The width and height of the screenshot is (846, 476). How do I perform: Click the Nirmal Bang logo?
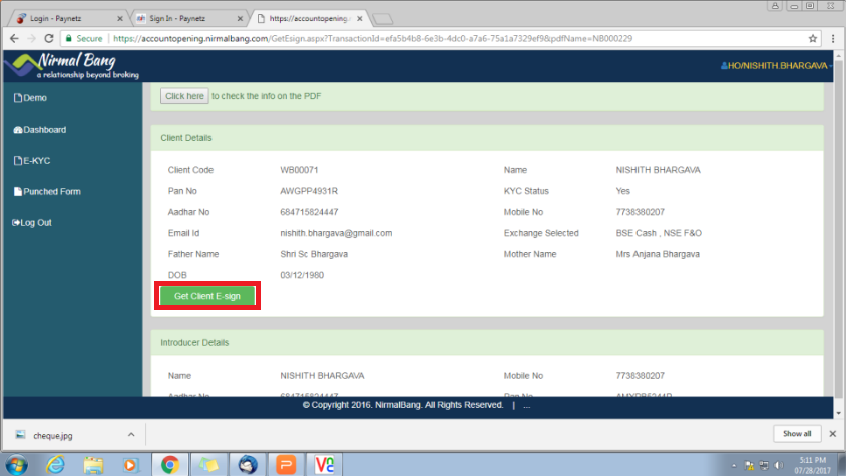[x=70, y=66]
